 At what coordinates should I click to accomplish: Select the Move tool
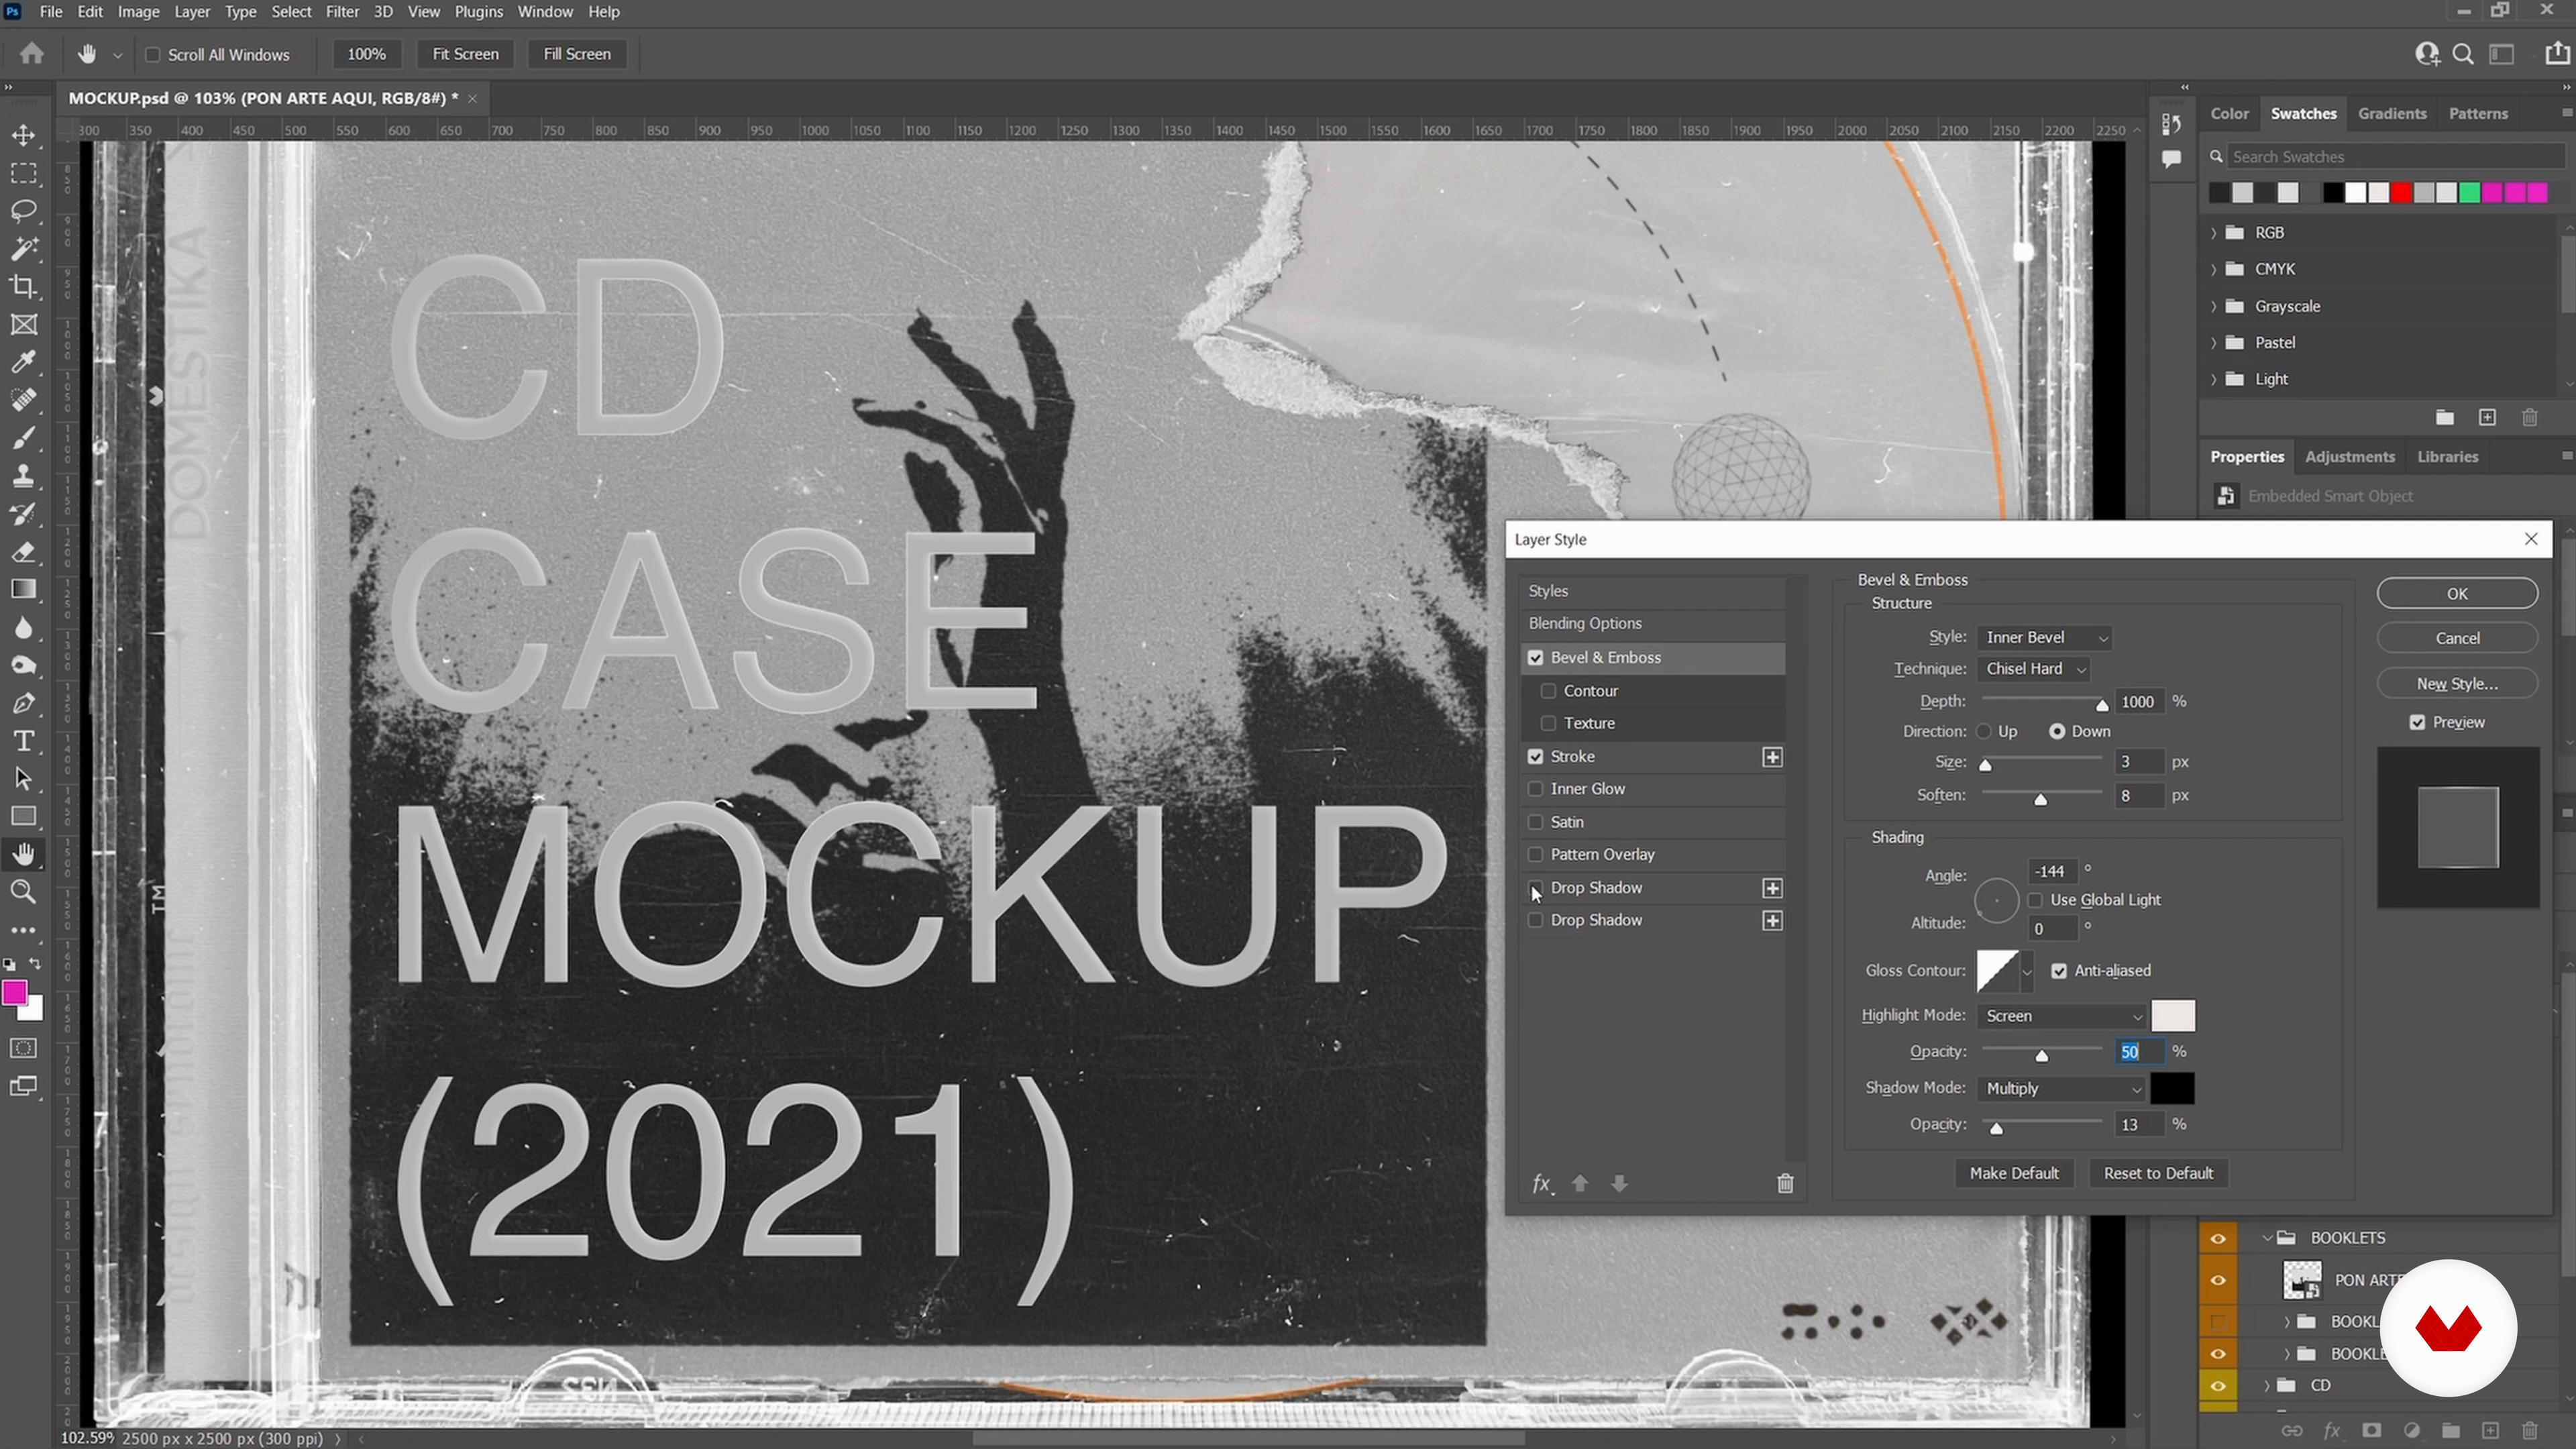tap(24, 135)
